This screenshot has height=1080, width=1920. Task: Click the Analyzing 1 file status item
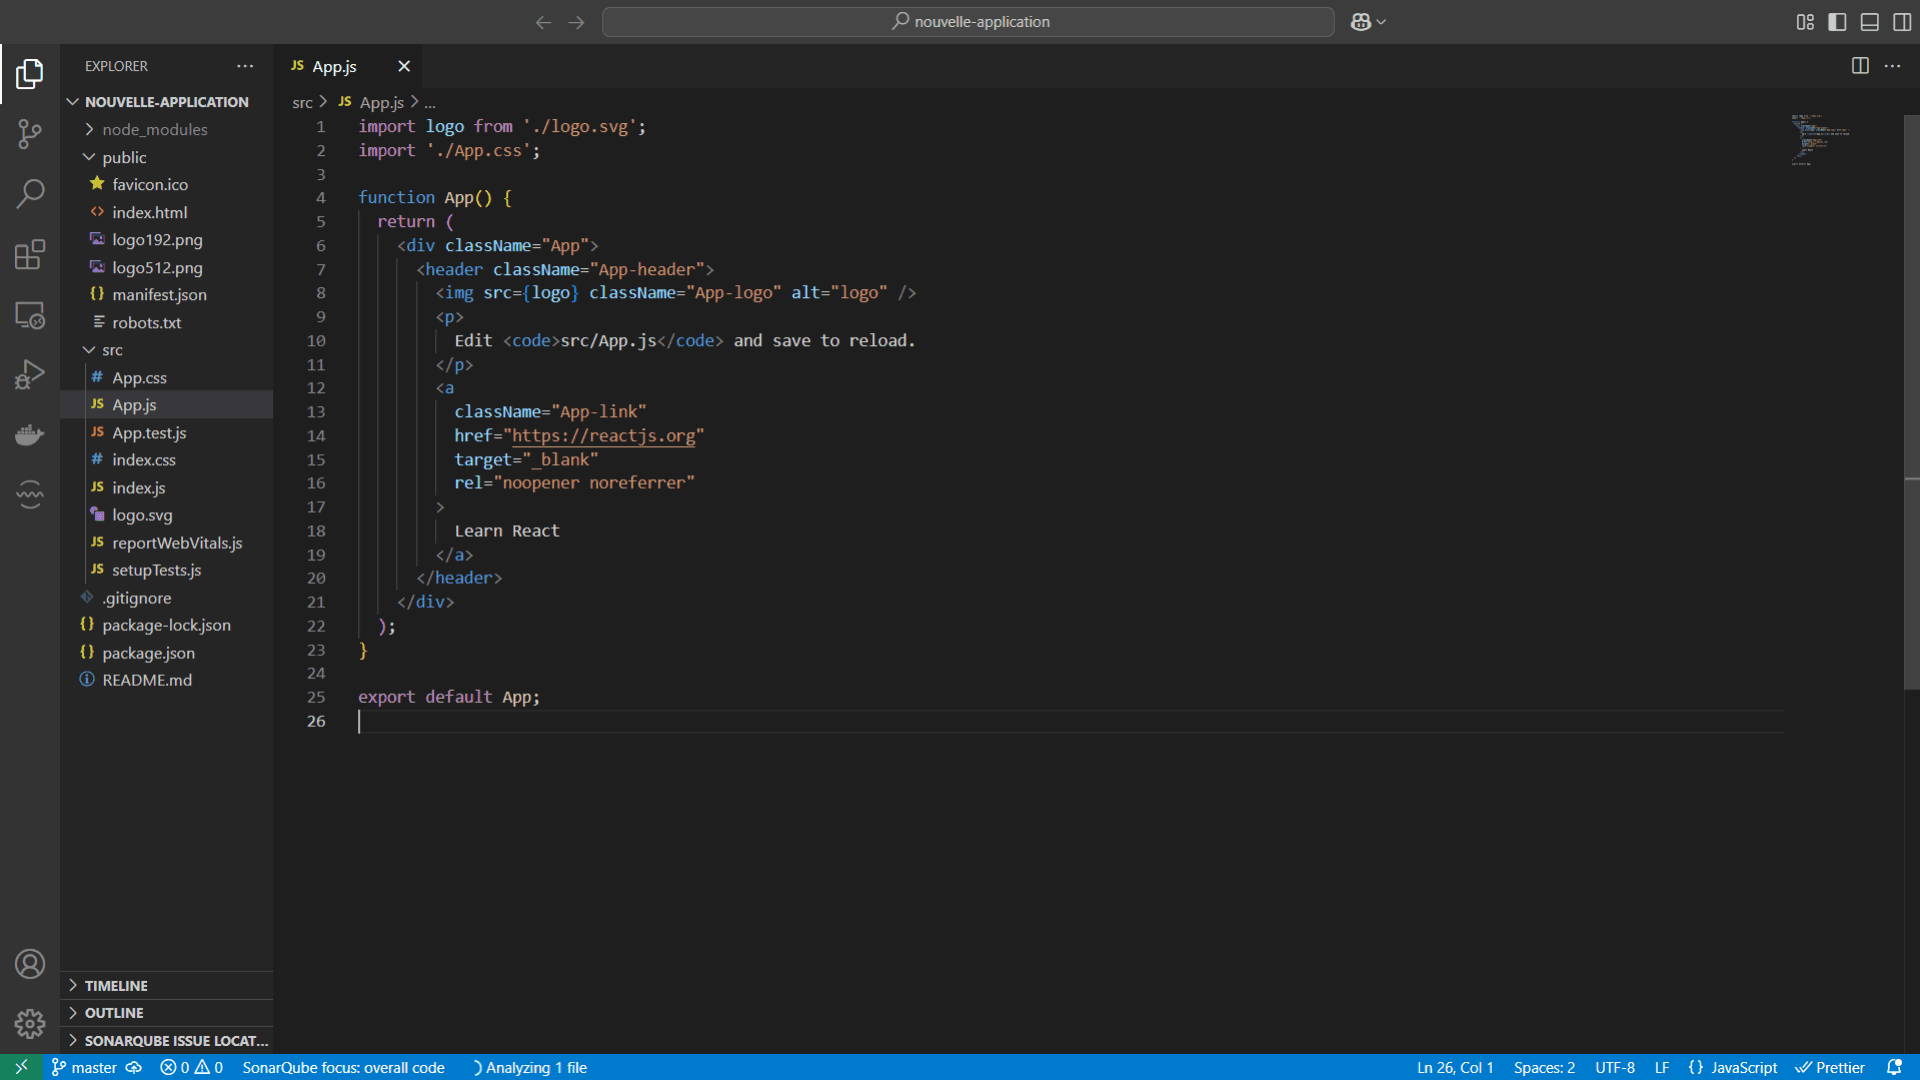tap(530, 1067)
